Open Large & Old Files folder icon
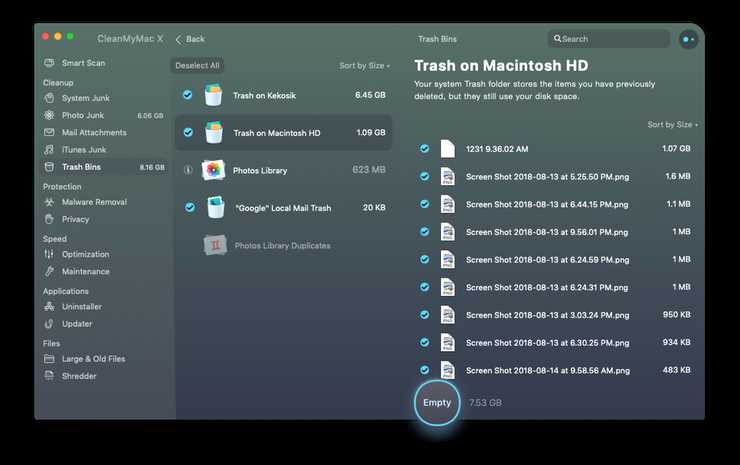Image resolution: width=740 pixels, height=465 pixels. pyautogui.click(x=49, y=359)
